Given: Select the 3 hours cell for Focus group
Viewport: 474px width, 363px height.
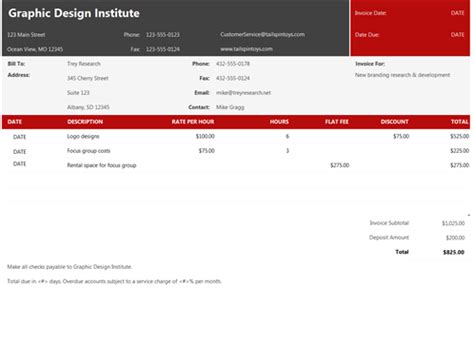Looking at the screenshot, I should tap(287, 151).
